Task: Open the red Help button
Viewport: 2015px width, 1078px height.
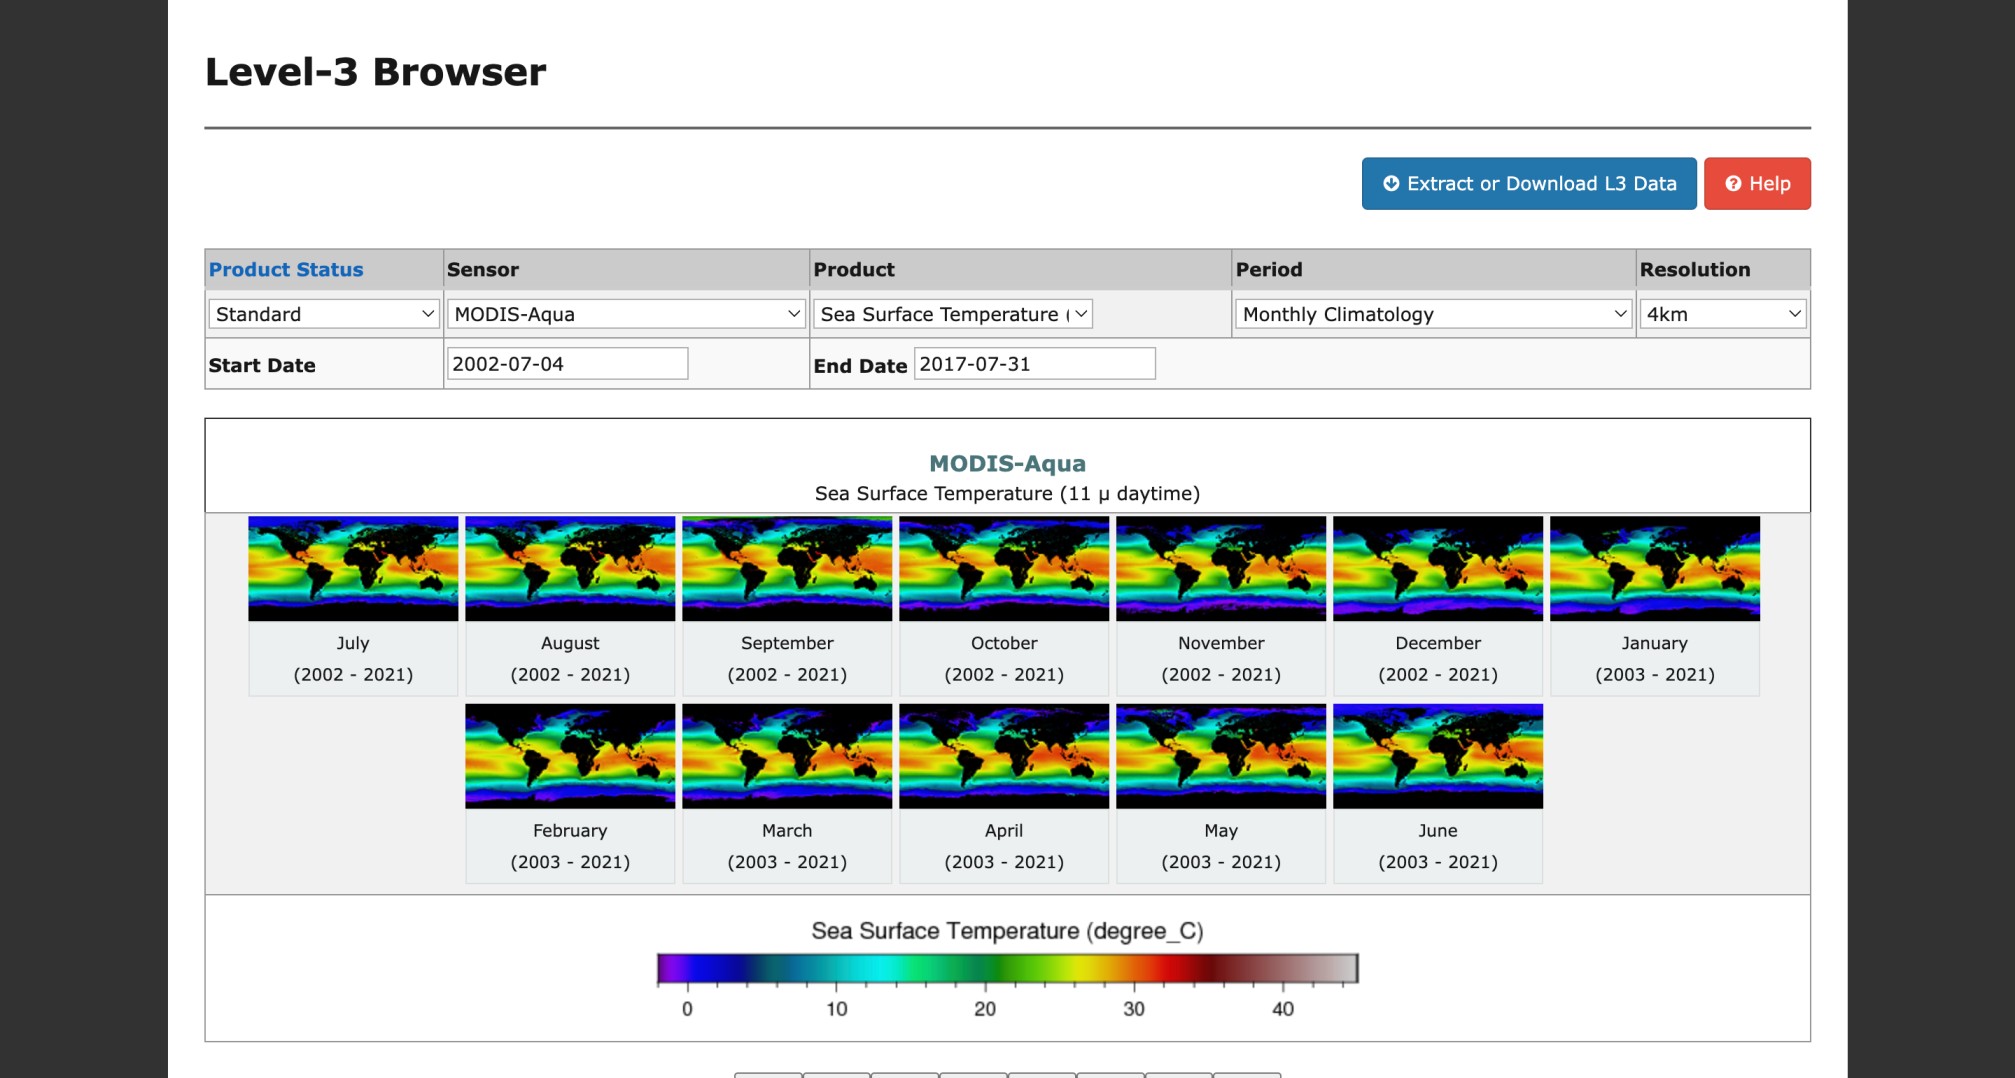Action: pos(1756,184)
